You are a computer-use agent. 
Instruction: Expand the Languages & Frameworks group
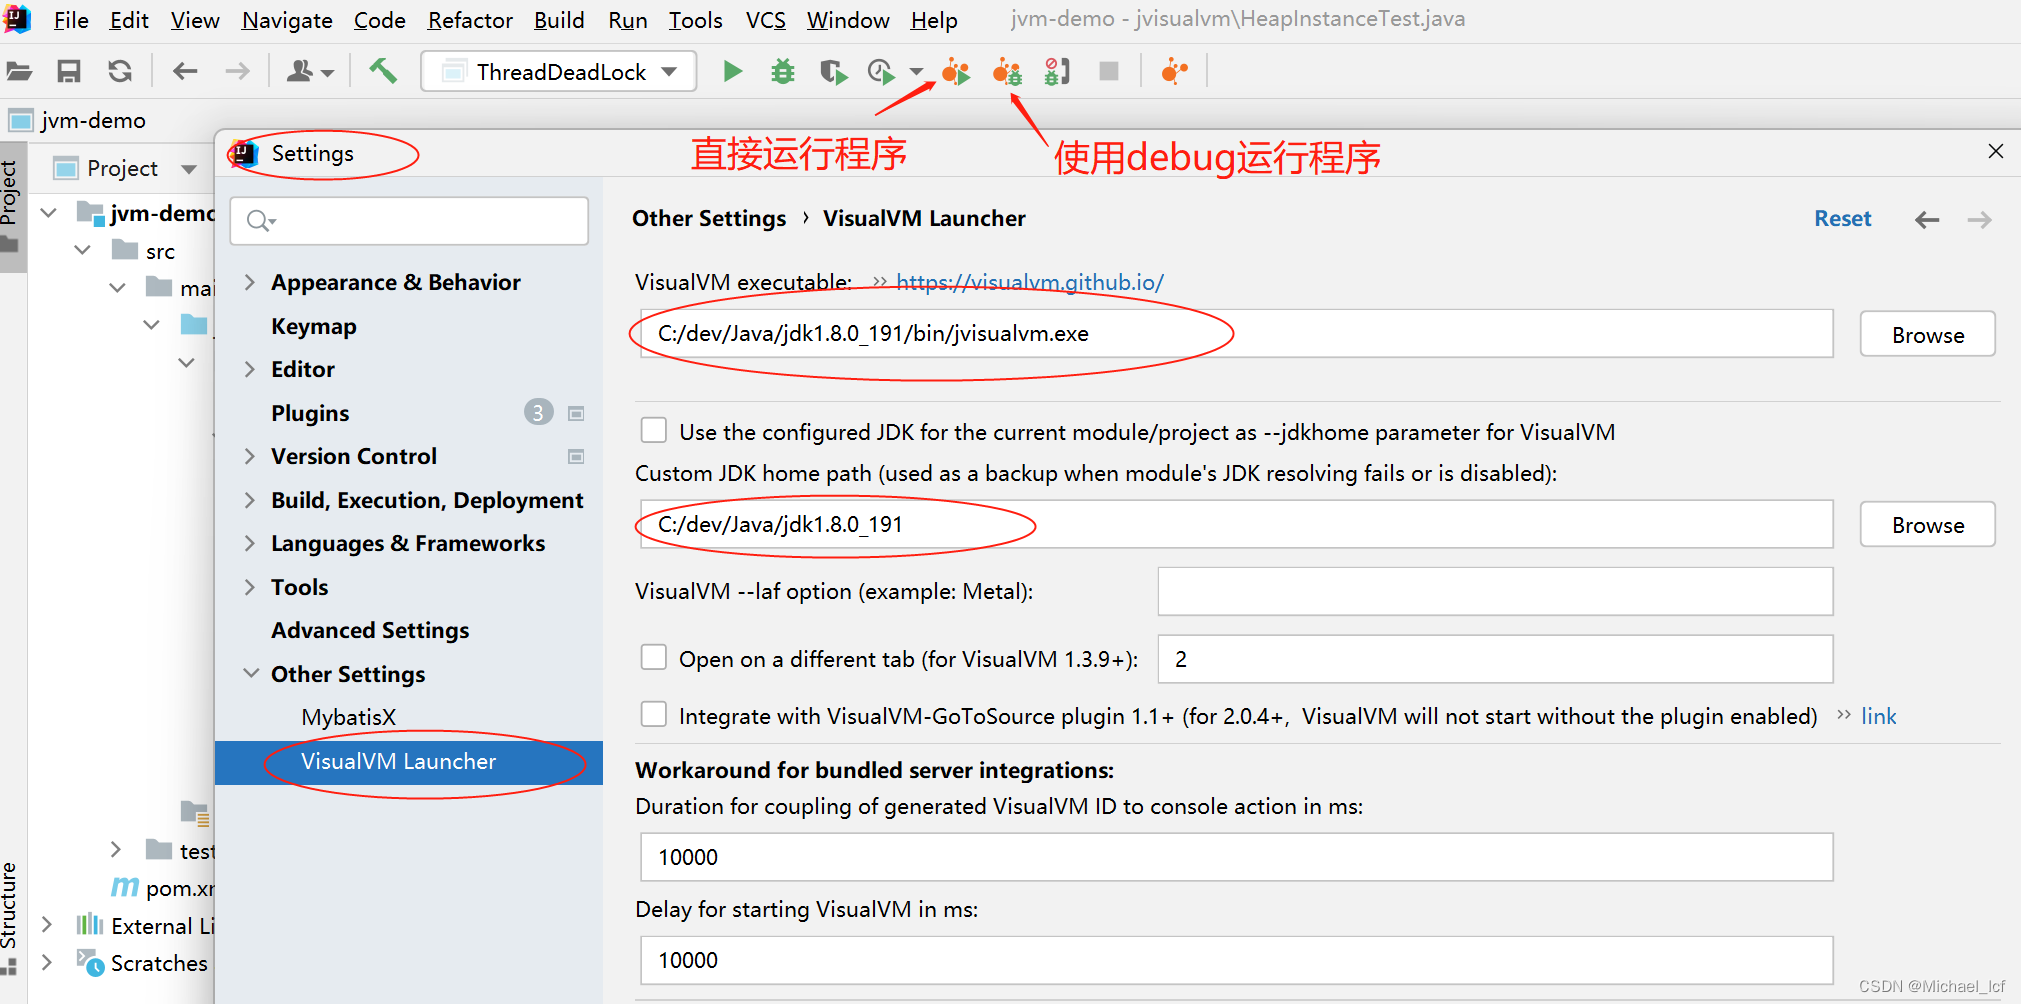click(x=250, y=543)
